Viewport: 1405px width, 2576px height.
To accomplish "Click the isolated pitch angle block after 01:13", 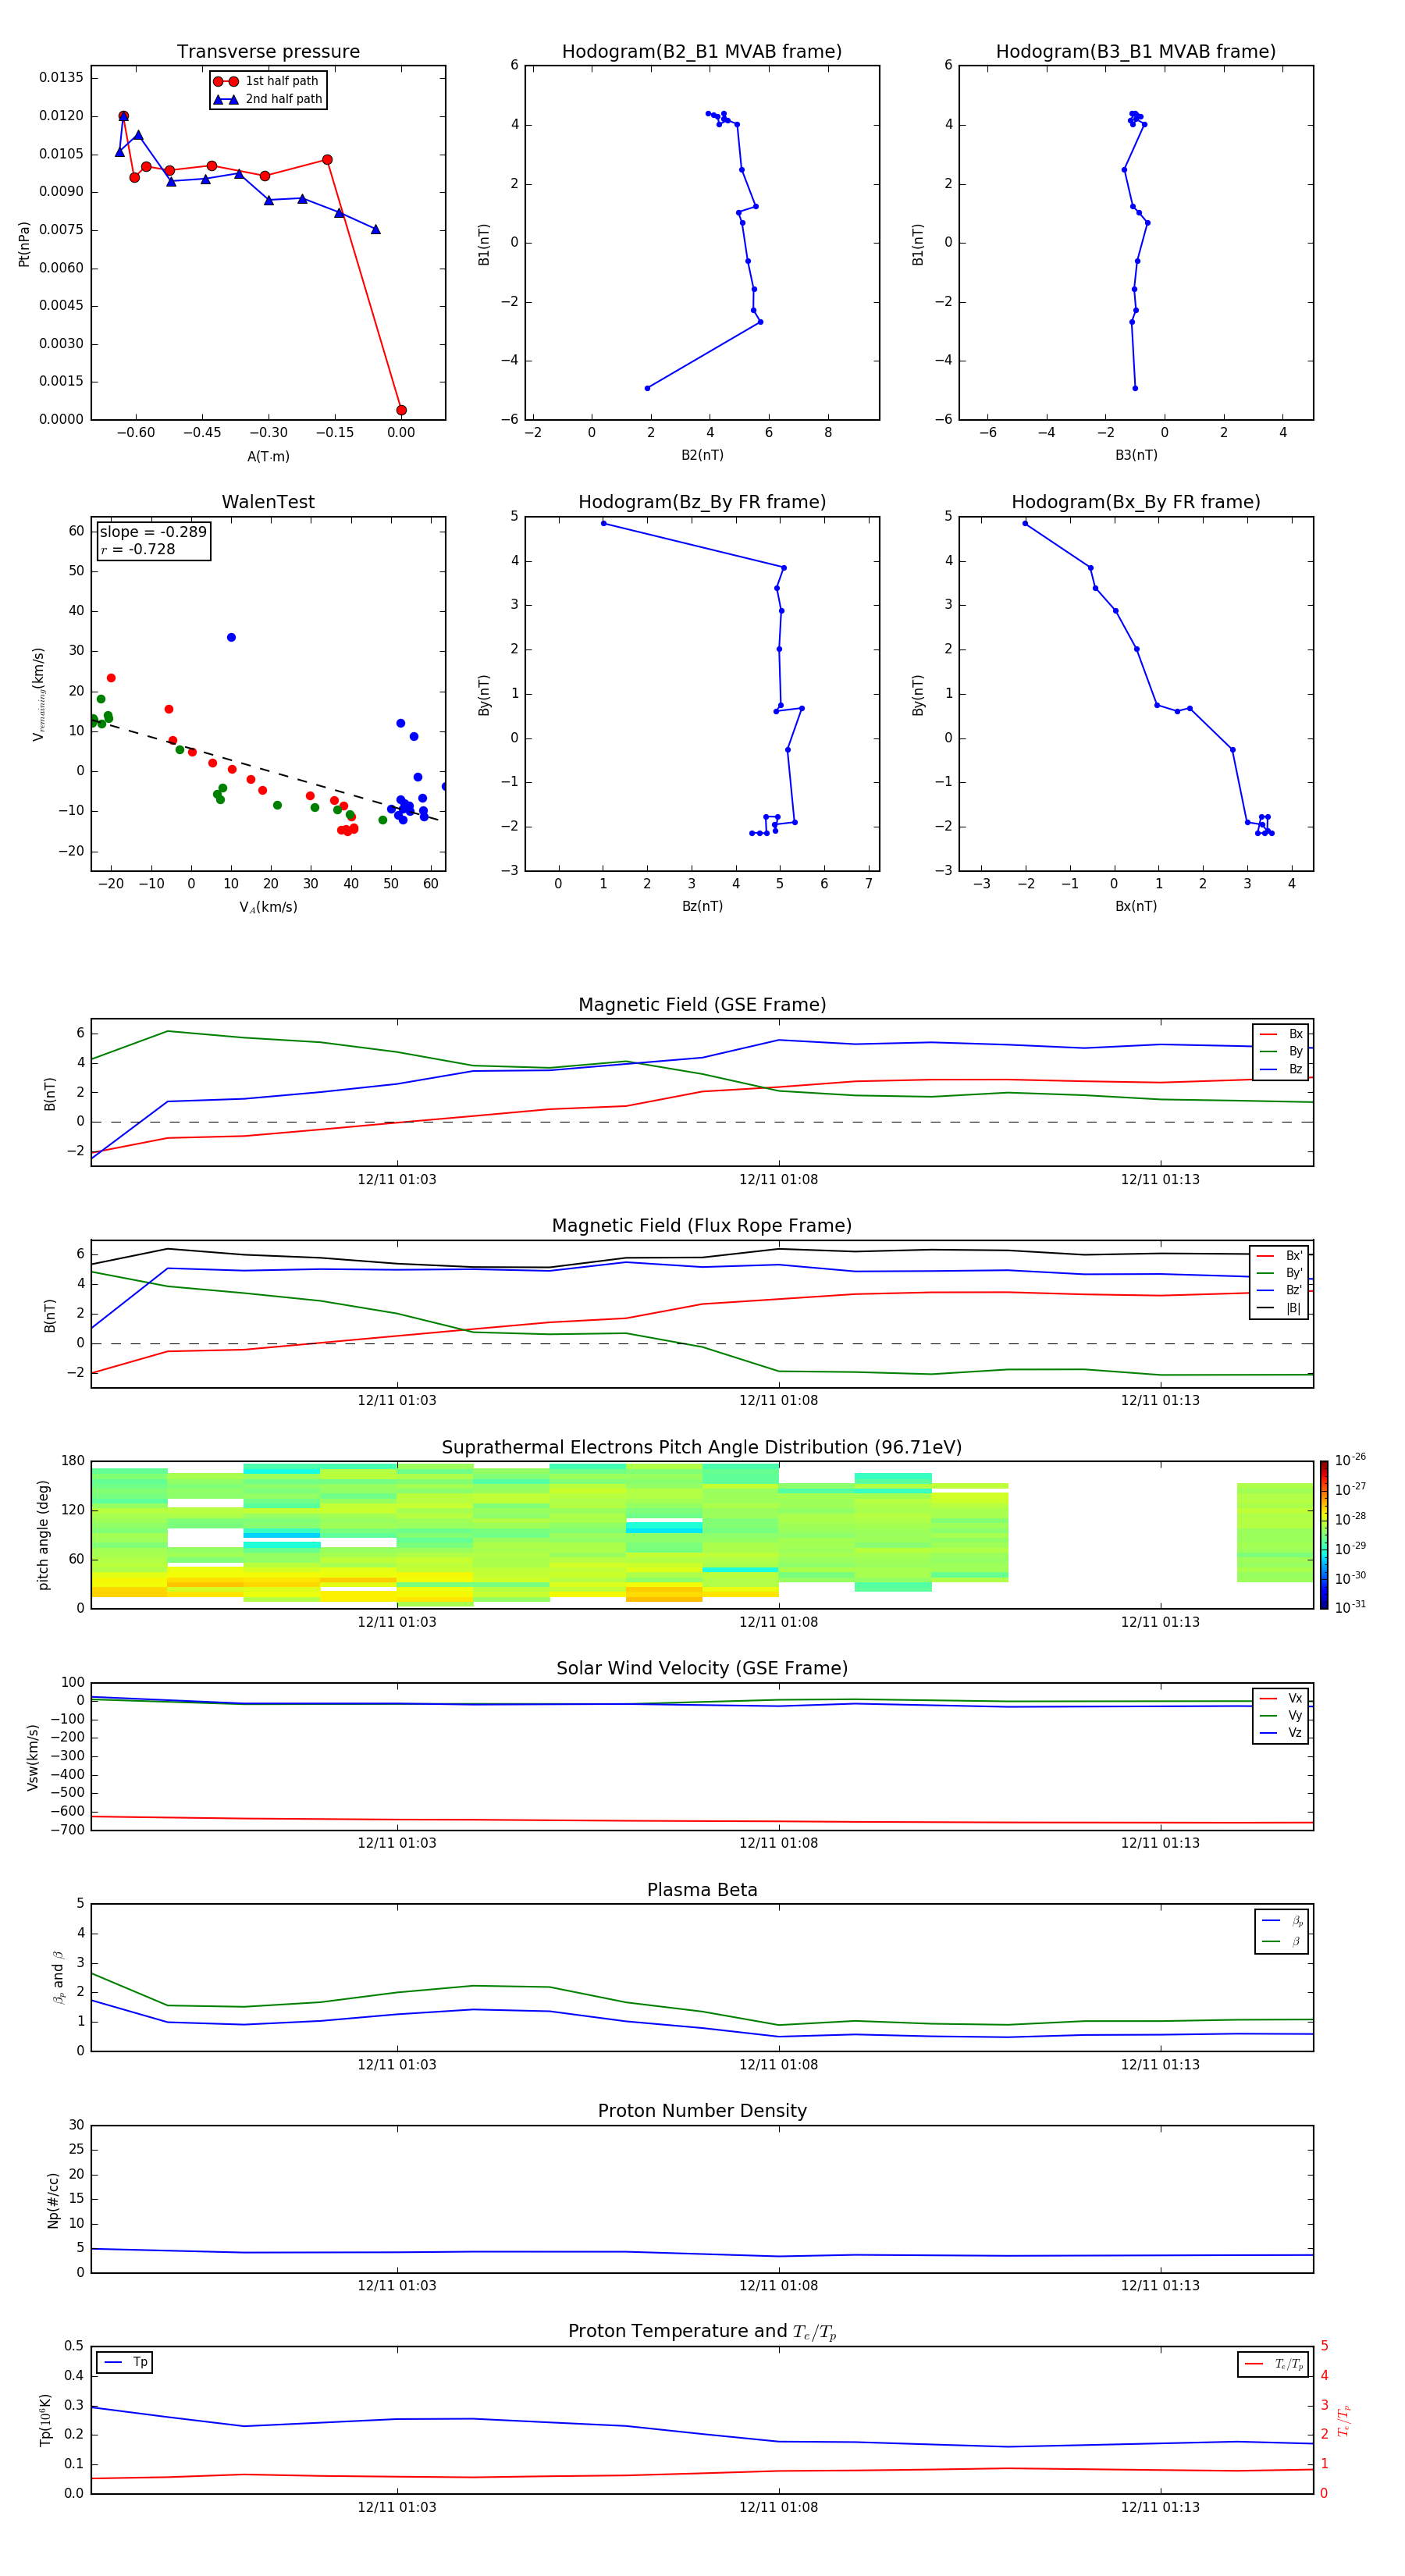I will [x=1275, y=1533].
